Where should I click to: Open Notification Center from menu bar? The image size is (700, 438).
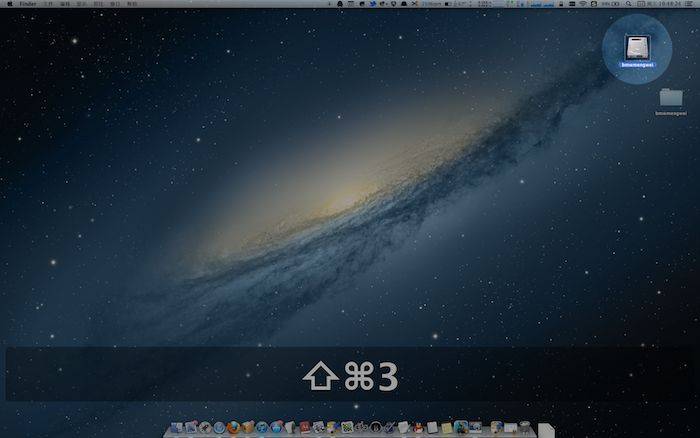pos(690,5)
